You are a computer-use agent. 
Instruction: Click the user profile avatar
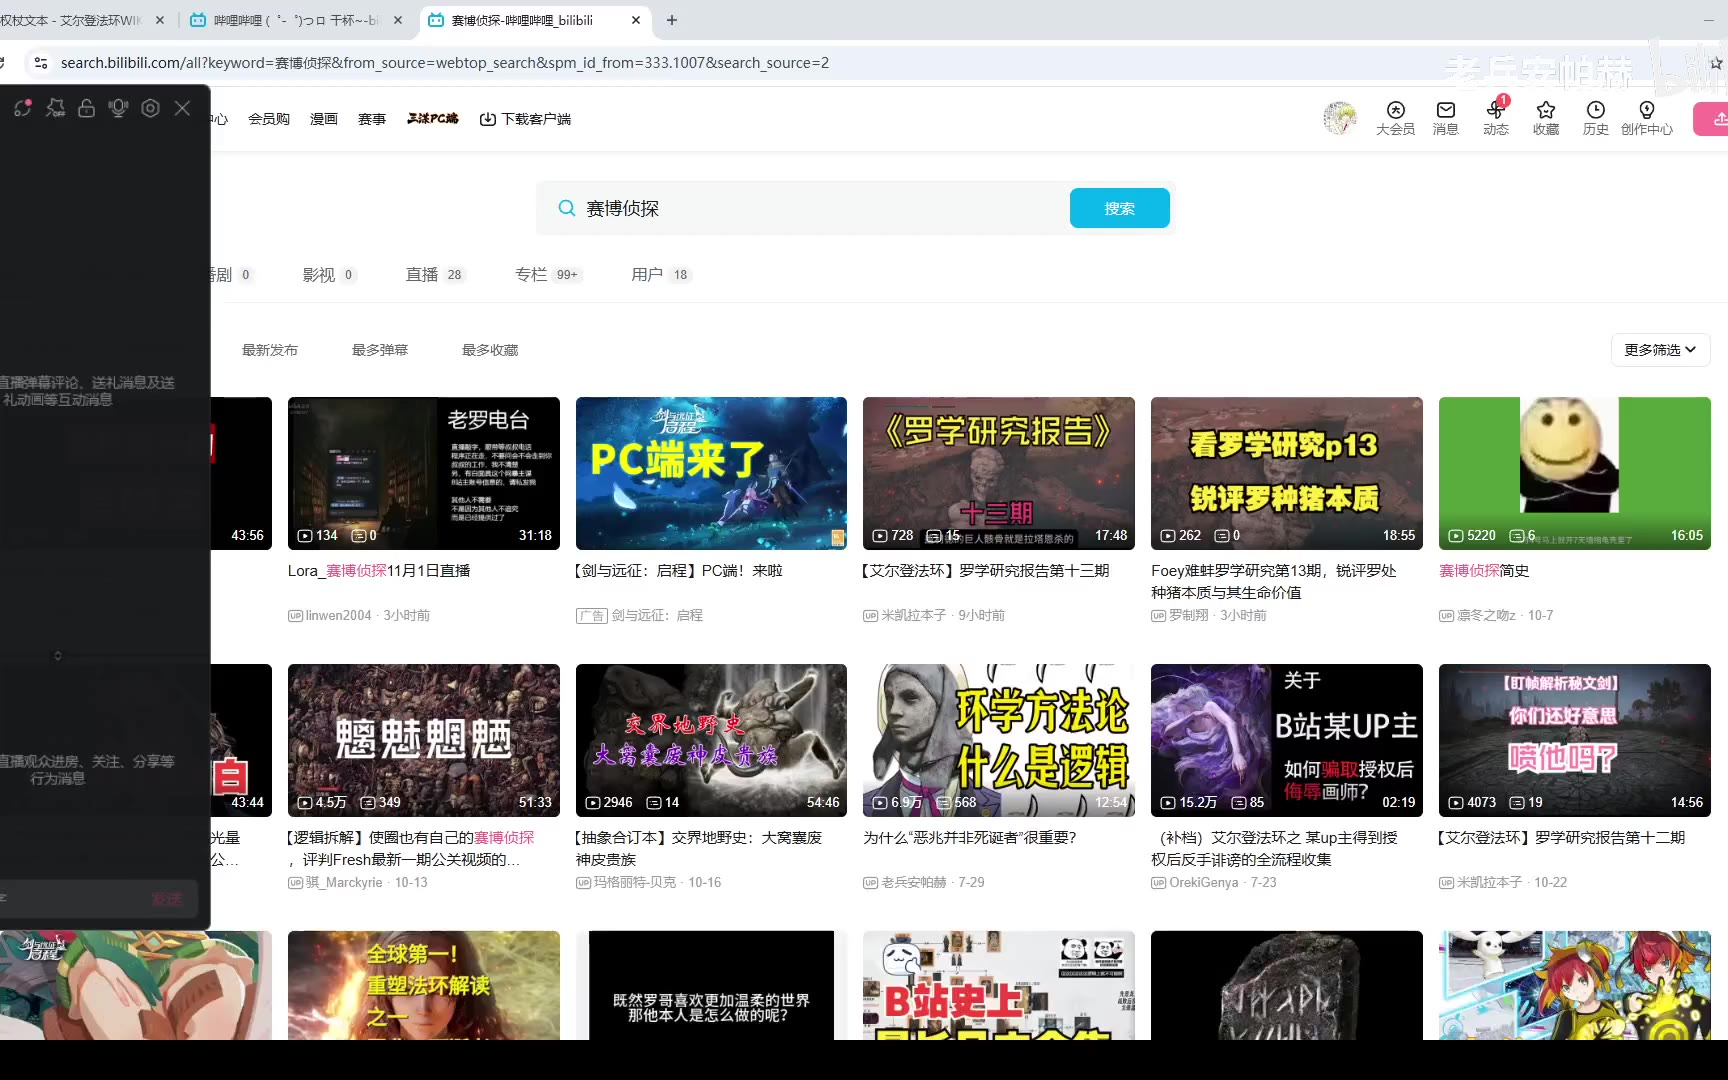[1339, 118]
